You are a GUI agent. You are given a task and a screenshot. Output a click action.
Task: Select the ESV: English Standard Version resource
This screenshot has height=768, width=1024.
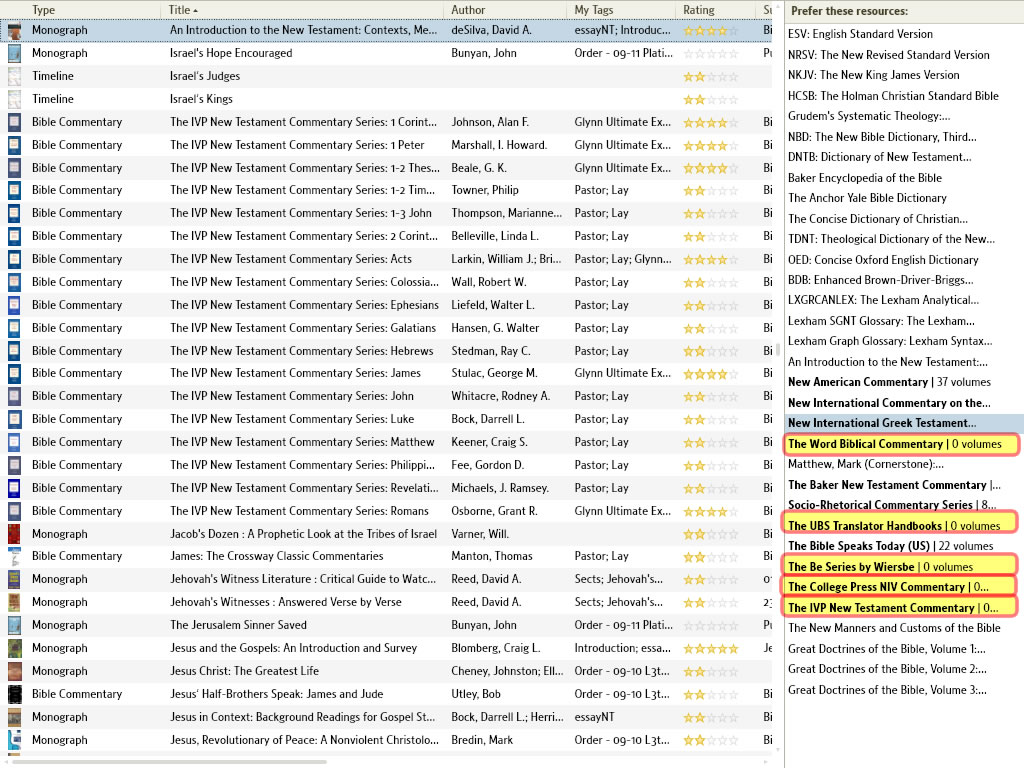860,34
